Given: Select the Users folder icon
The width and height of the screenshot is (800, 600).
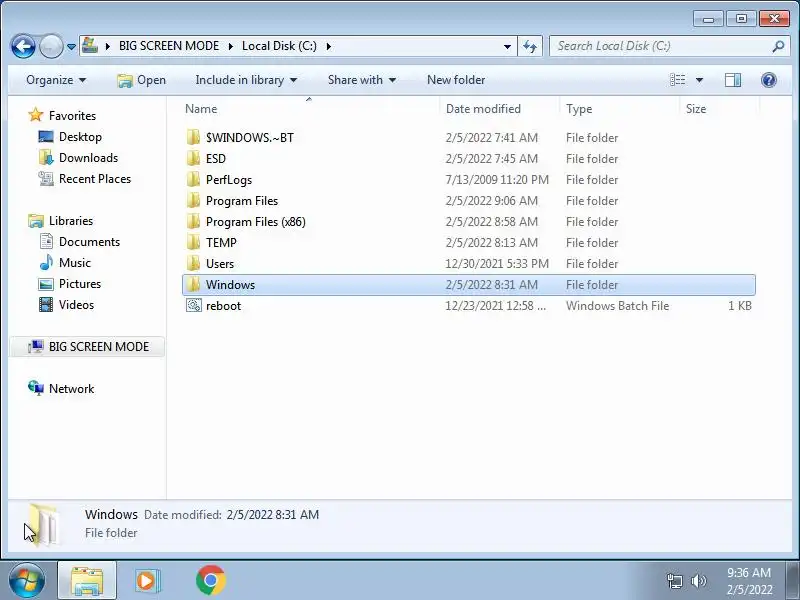Looking at the screenshot, I should [x=193, y=263].
